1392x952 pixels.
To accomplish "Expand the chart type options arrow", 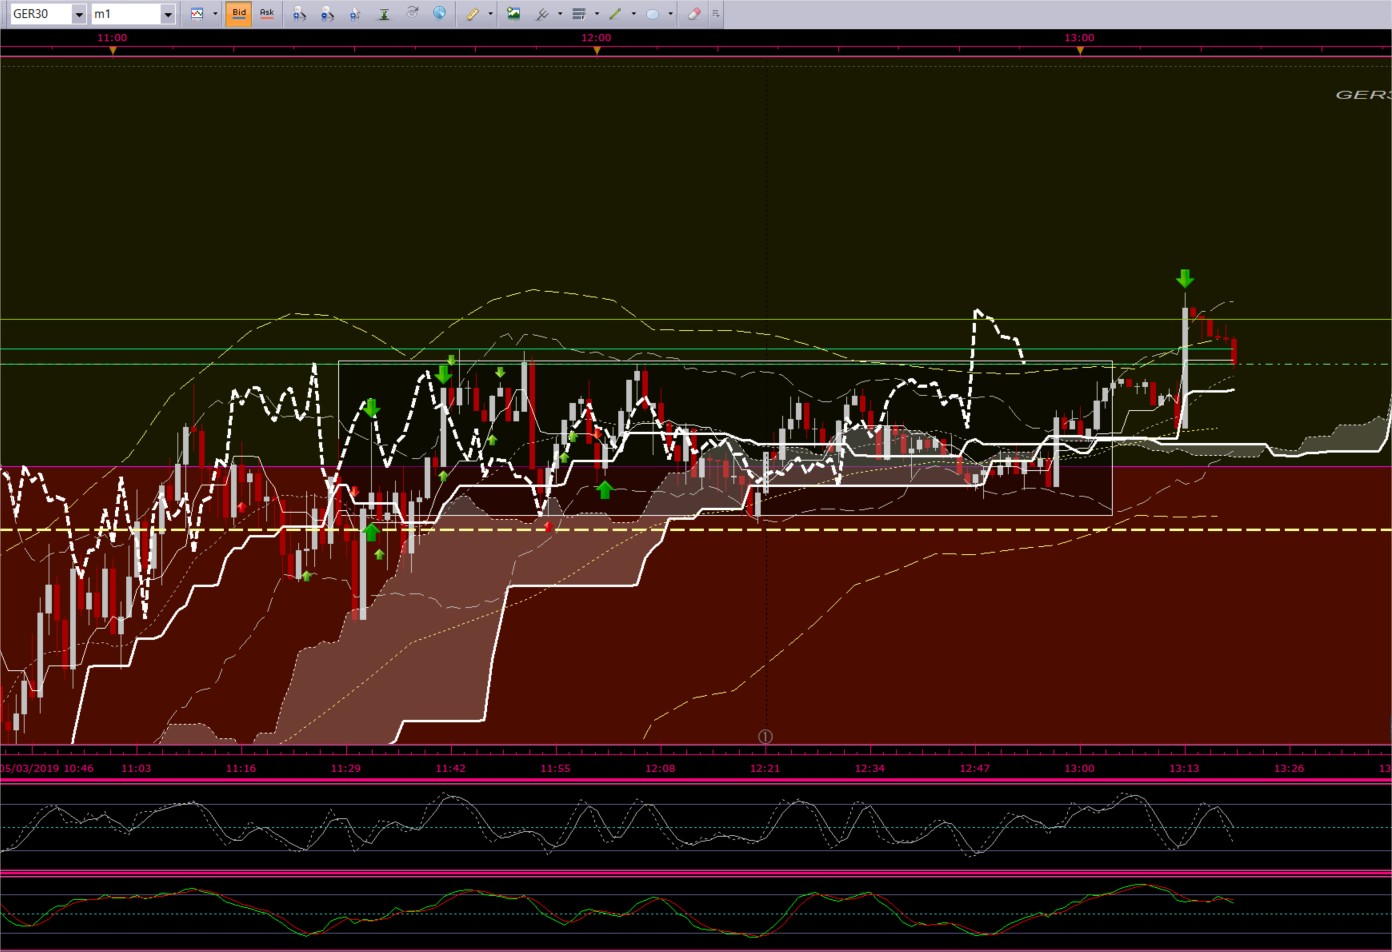I will [215, 14].
